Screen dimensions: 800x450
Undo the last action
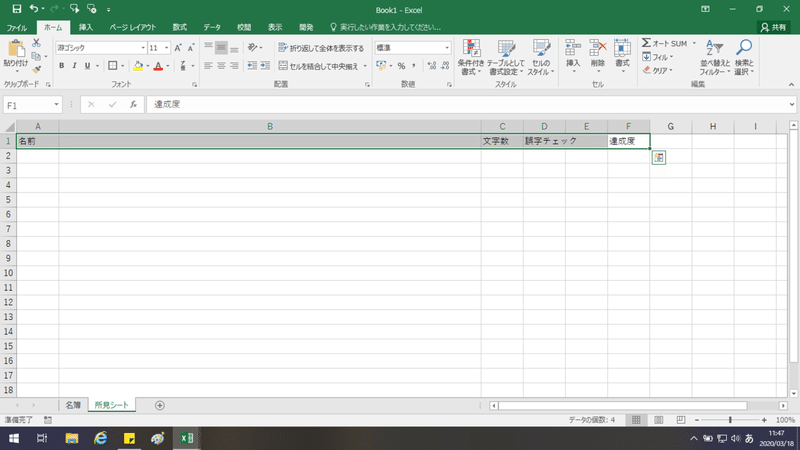click(x=34, y=9)
